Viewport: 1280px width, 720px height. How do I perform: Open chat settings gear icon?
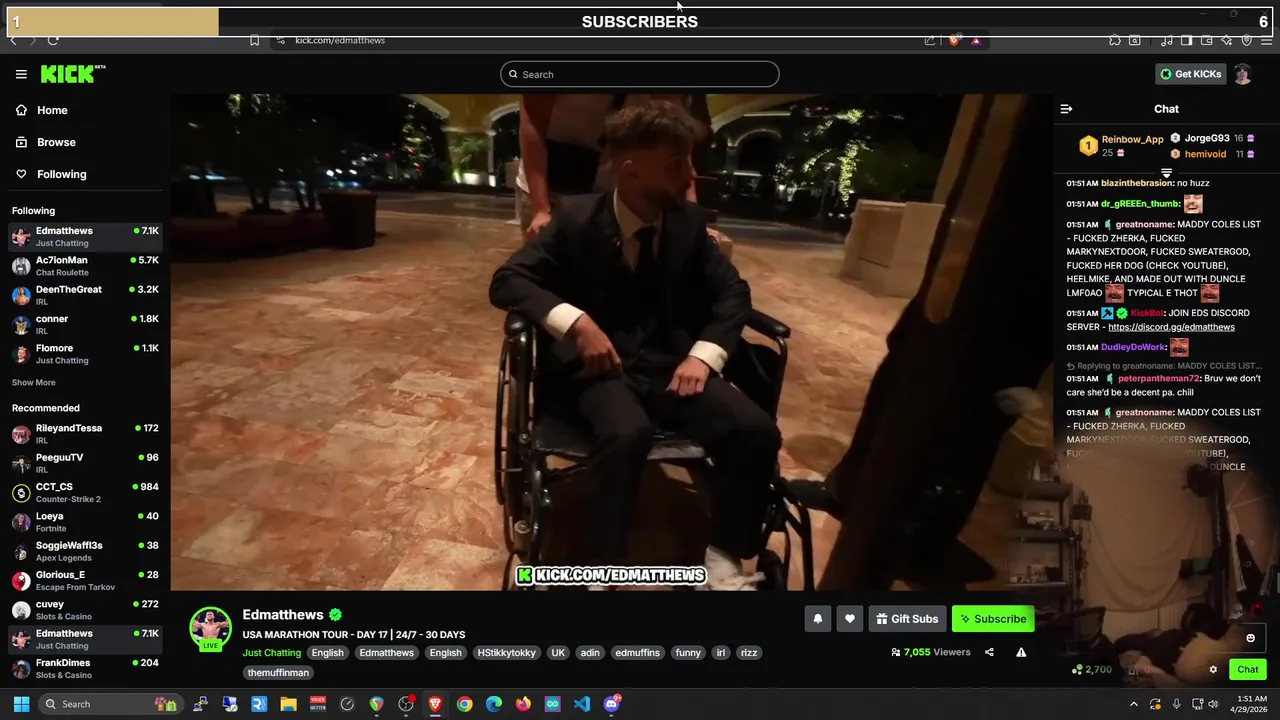click(1213, 670)
